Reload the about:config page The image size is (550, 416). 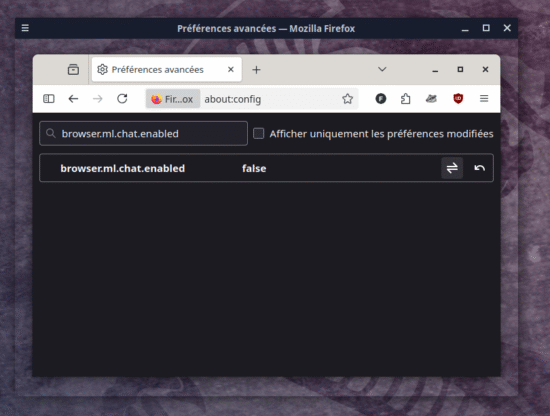(x=122, y=99)
